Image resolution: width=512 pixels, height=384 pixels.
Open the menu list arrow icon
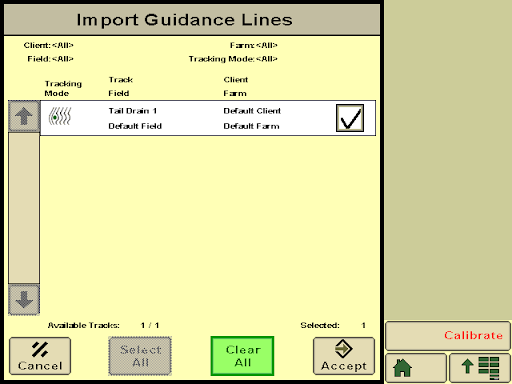click(480, 368)
